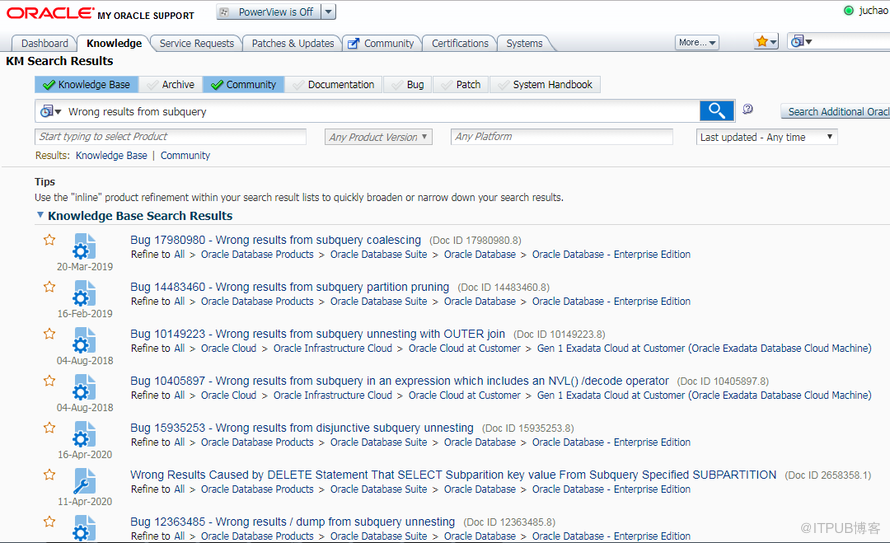Open Bug 15935253 disjunctive subquery unnesting article
Image resolution: width=890 pixels, height=543 pixels.
click(302, 428)
